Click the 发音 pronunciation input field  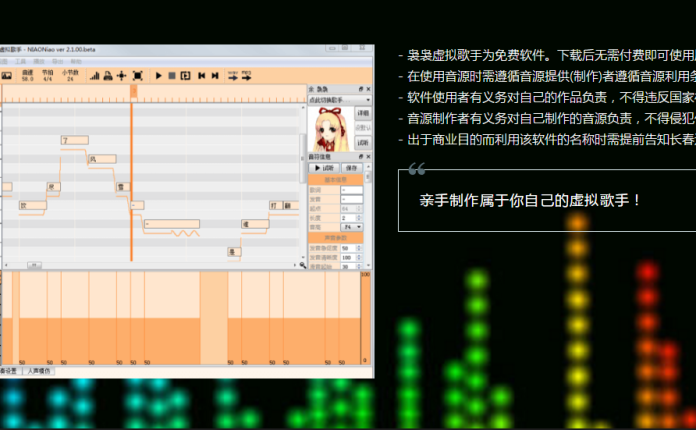[352, 199]
